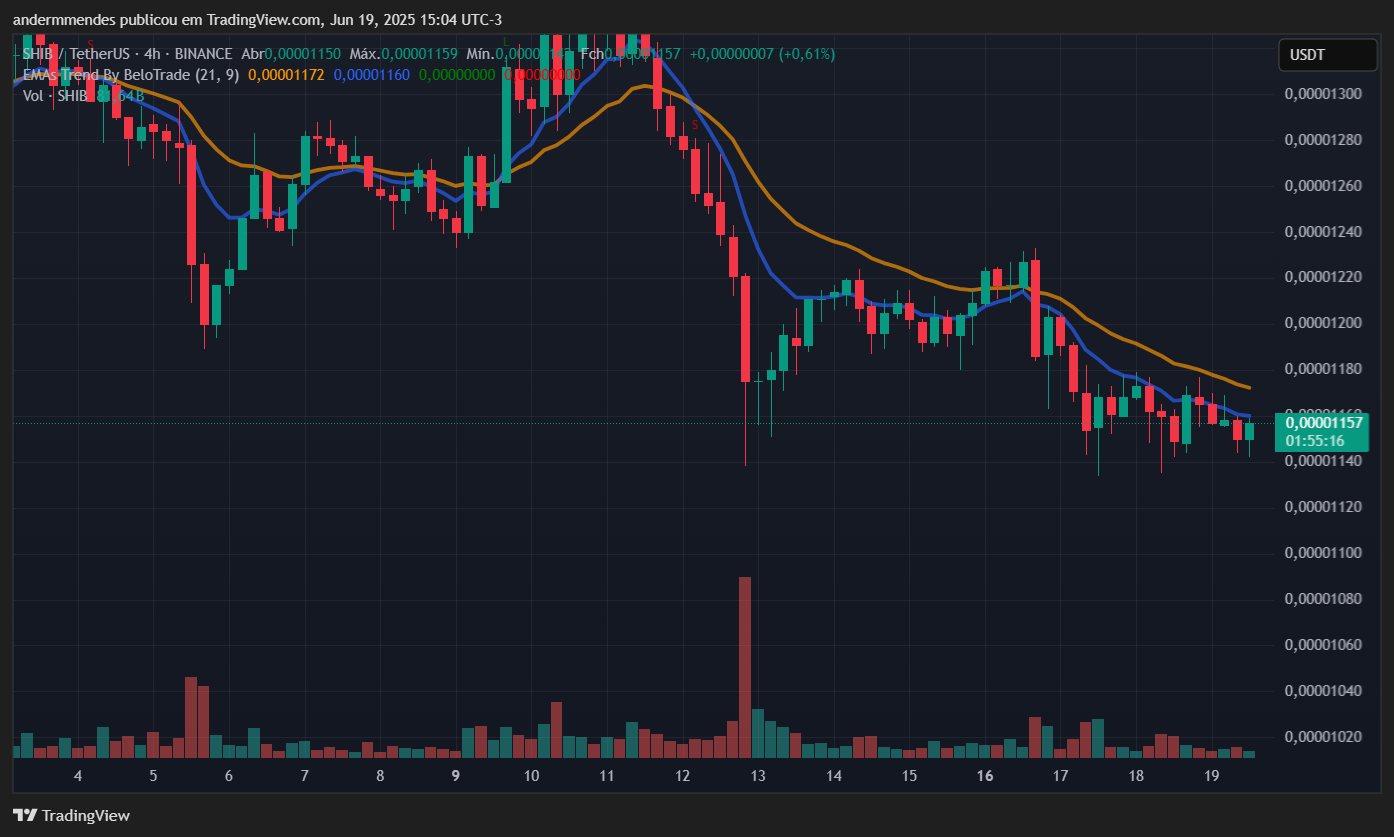Screen dimensions: 1394x837
Task: Click date label 19 on time axis
Action: pos(1211,776)
